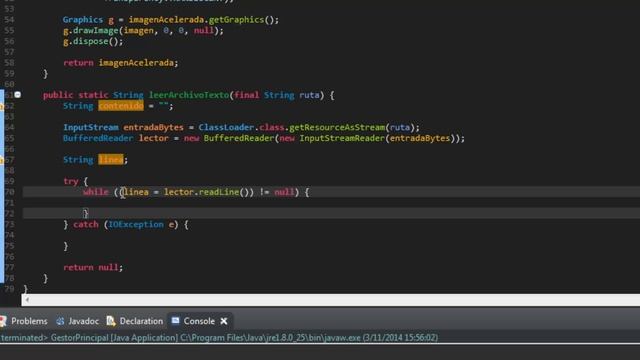The height and width of the screenshot is (360, 640).
Task: Click the highlighted 'linea' declaration
Action: (111, 160)
